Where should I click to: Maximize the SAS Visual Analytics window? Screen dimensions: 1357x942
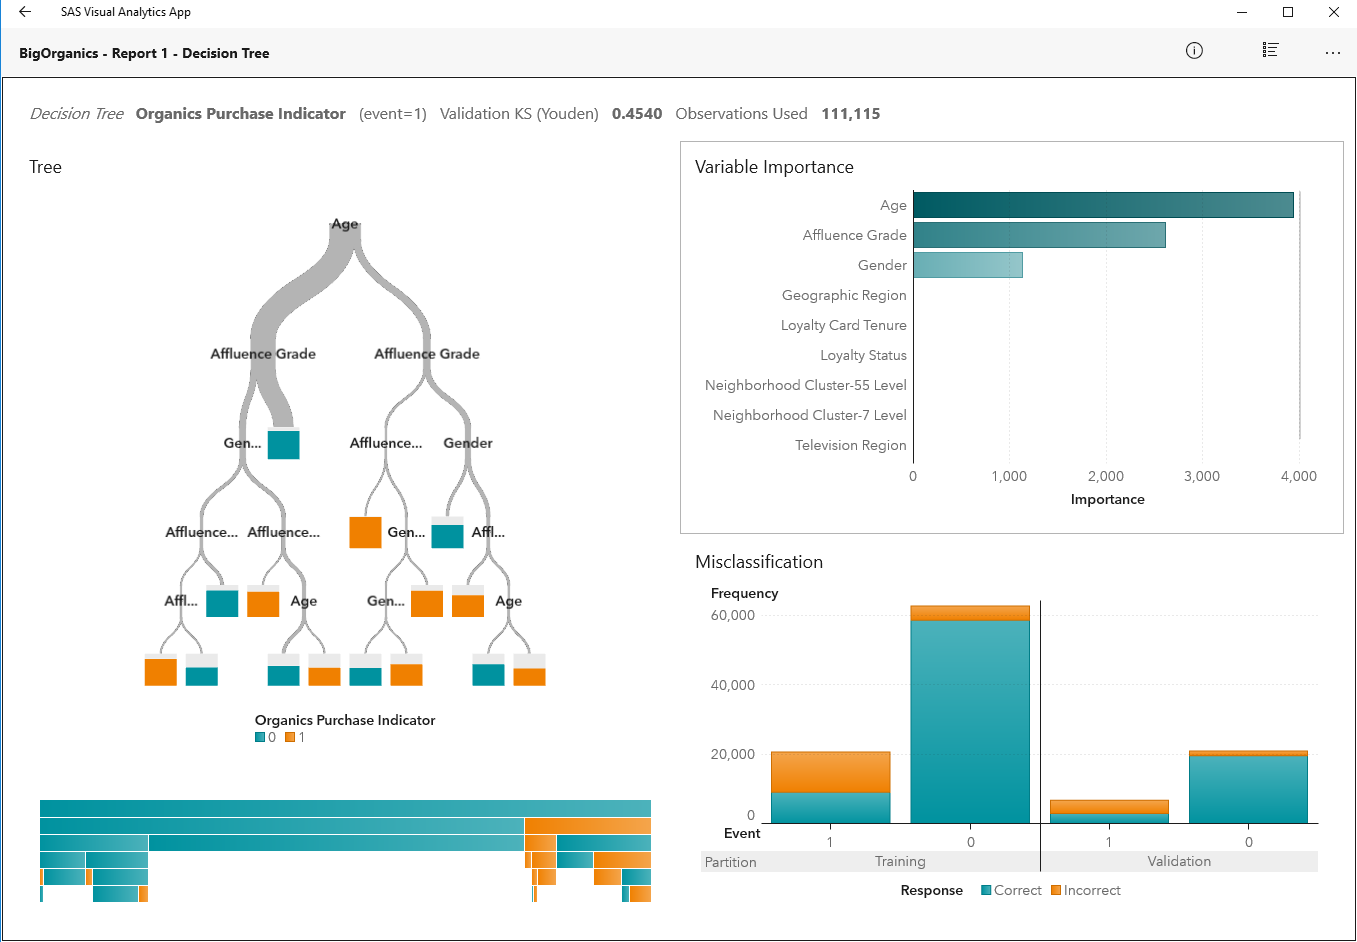click(x=1288, y=12)
